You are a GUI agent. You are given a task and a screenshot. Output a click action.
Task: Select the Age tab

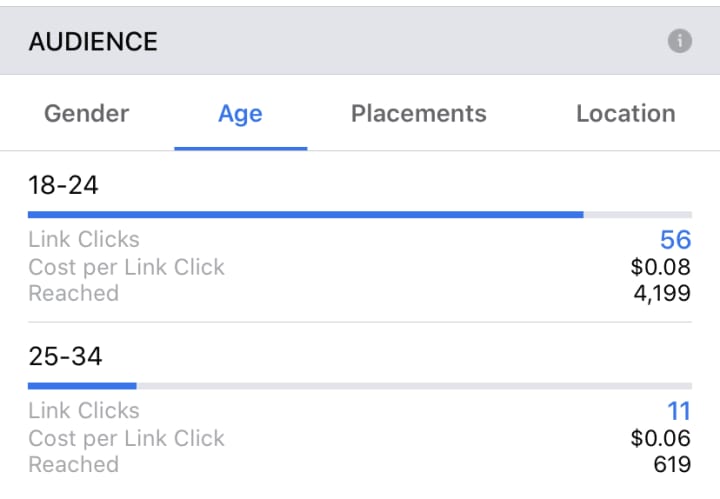coord(240,114)
